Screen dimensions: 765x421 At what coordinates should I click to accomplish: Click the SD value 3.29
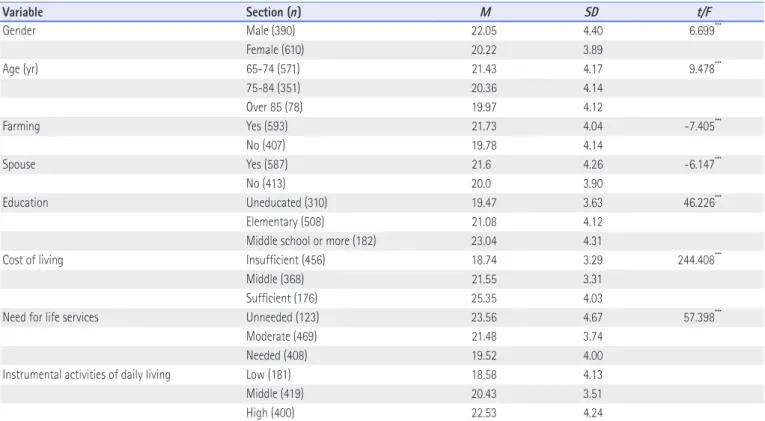[593, 260]
